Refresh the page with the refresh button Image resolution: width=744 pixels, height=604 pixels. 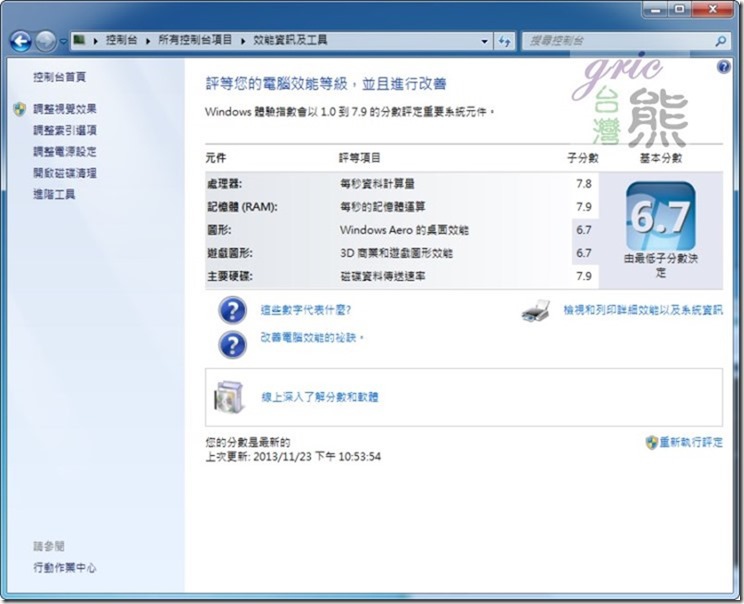tap(504, 41)
